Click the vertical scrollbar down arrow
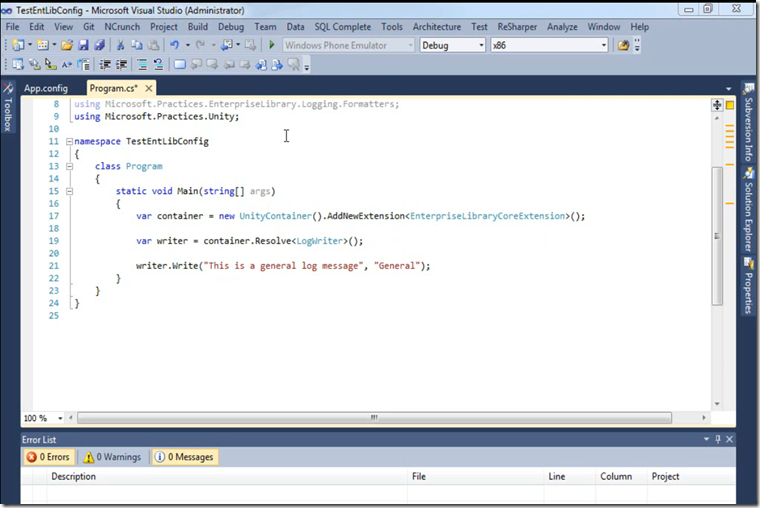This screenshot has height=508, width=760. [x=717, y=404]
